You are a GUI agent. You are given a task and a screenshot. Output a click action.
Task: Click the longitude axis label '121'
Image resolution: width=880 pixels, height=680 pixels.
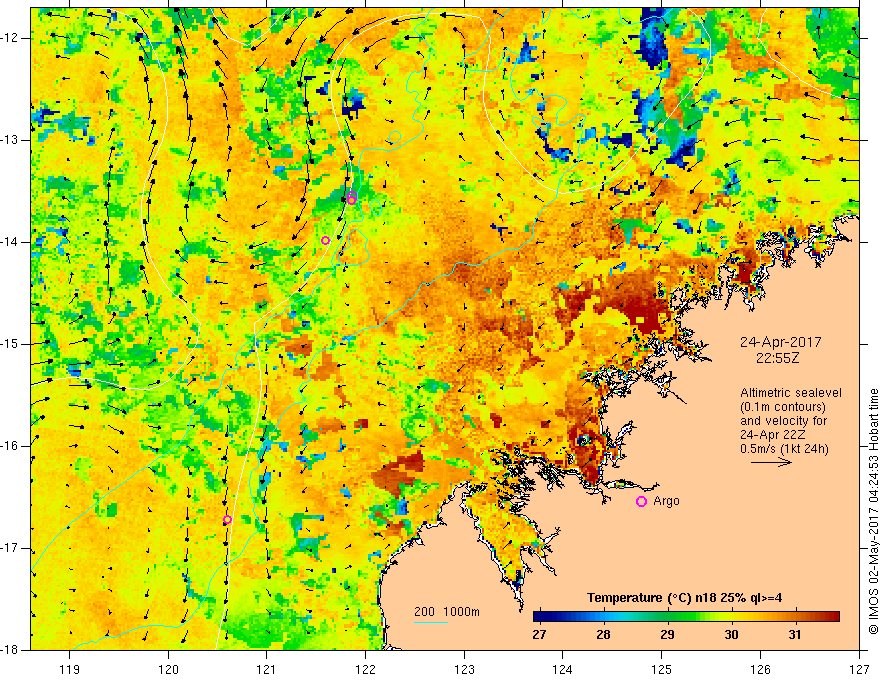point(267,669)
